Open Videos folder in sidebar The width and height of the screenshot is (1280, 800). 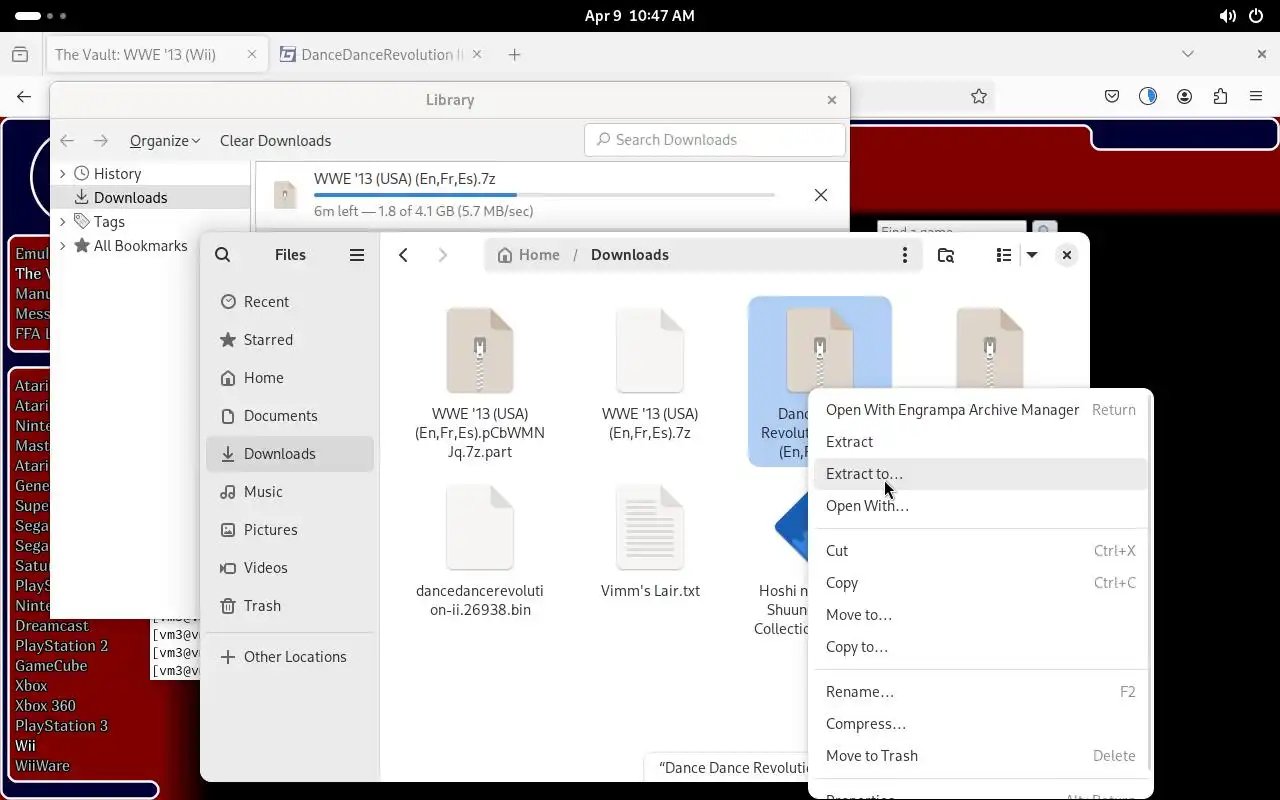(x=290, y=568)
